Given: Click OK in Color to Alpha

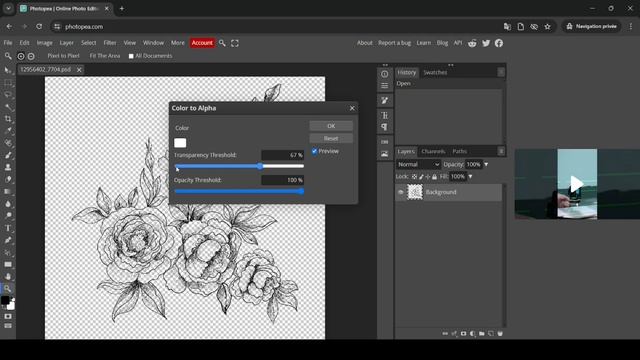Looking at the screenshot, I should tap(331, 126).
